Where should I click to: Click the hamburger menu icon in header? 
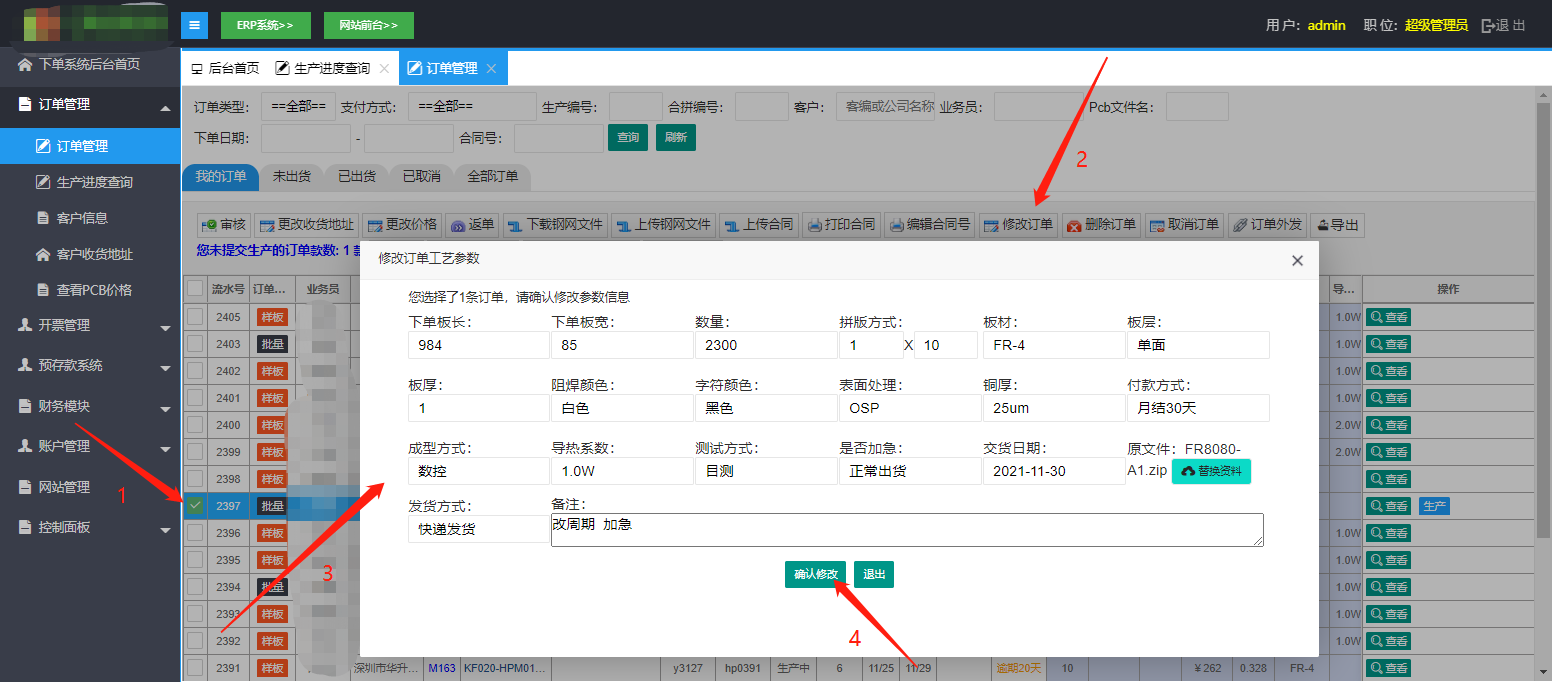[x=194, y=25]
